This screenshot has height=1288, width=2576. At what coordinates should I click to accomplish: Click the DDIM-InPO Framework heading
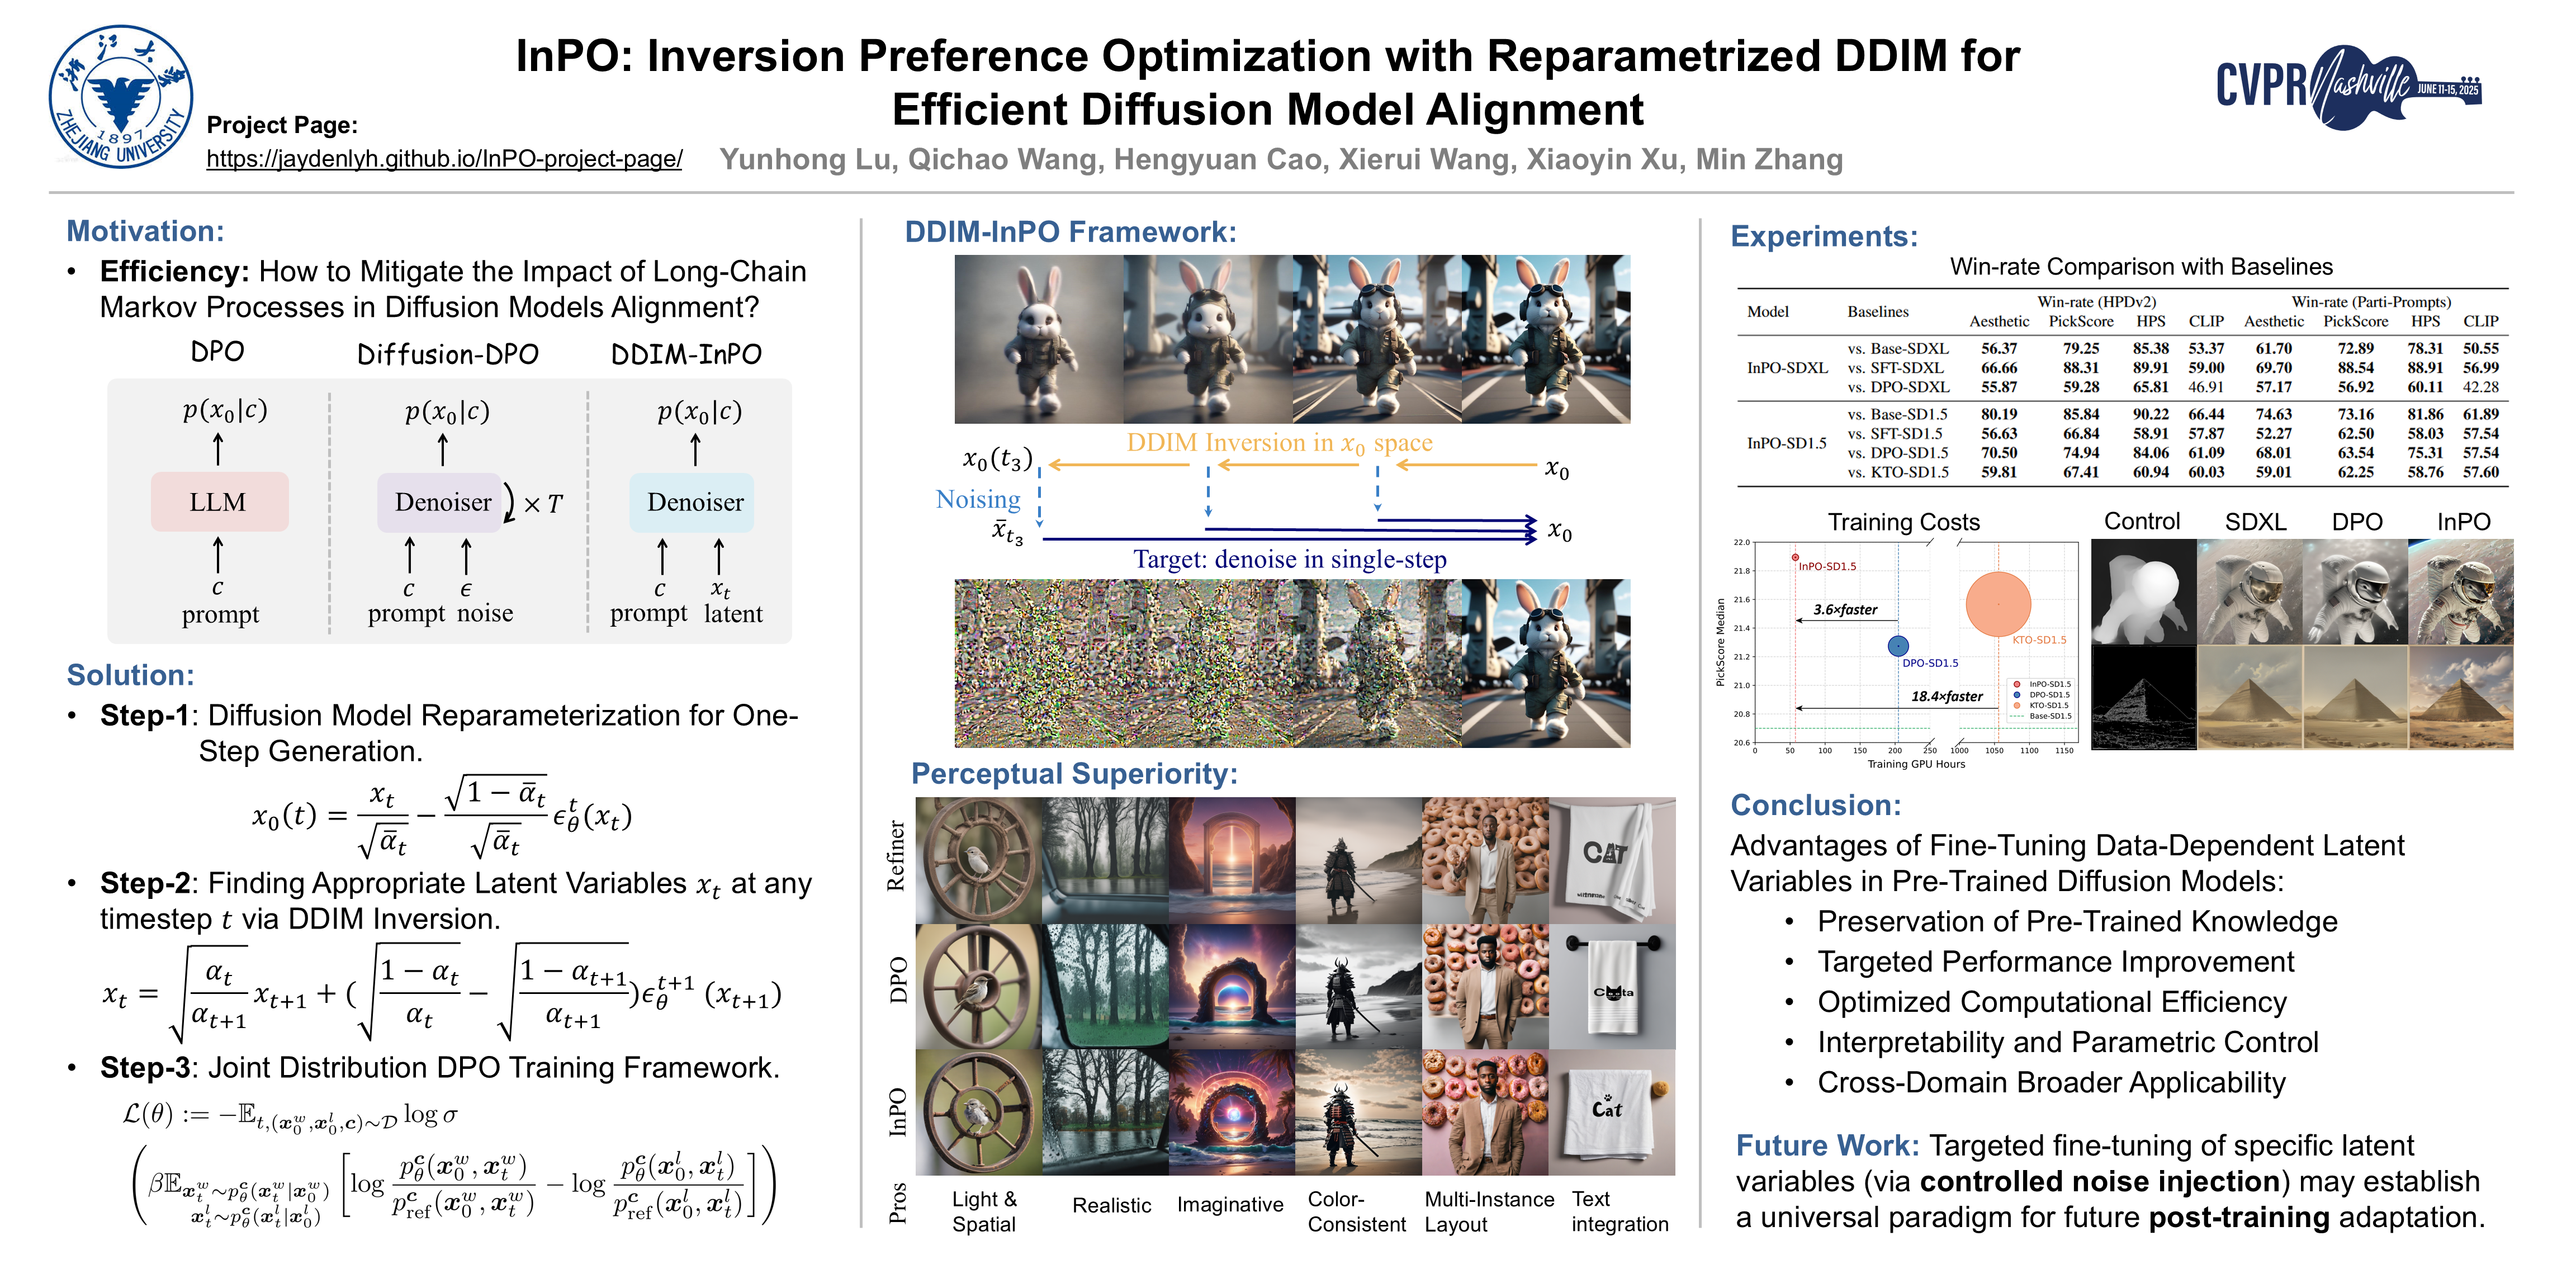1070,232
